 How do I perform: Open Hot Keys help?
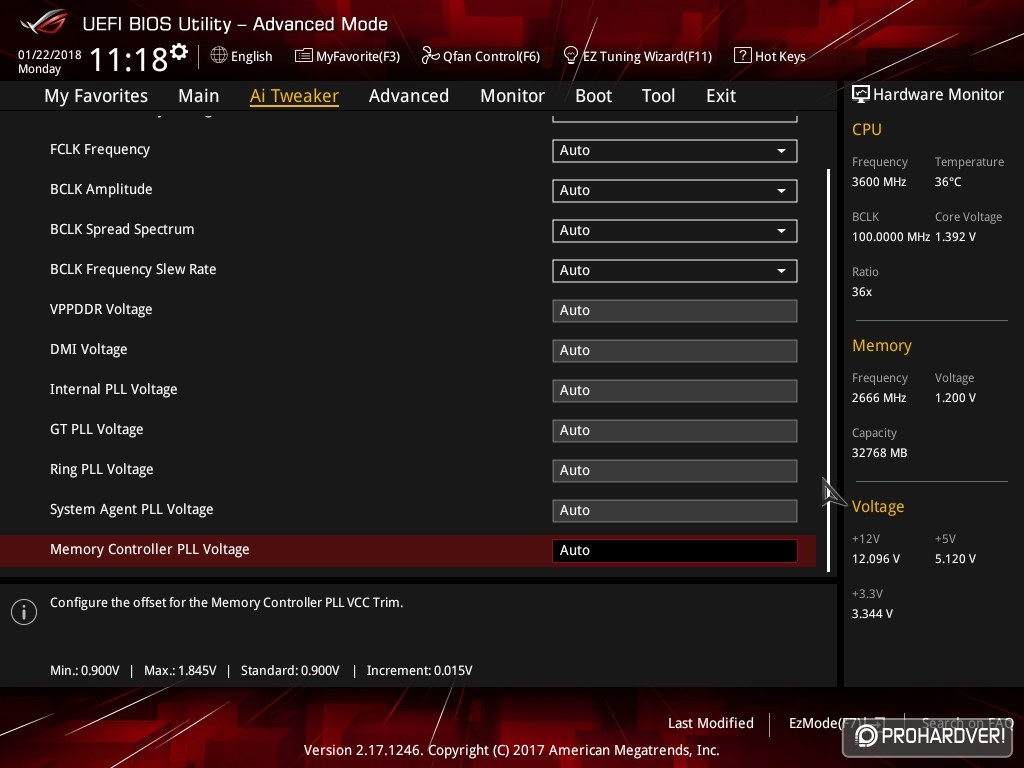pos(770,56)
